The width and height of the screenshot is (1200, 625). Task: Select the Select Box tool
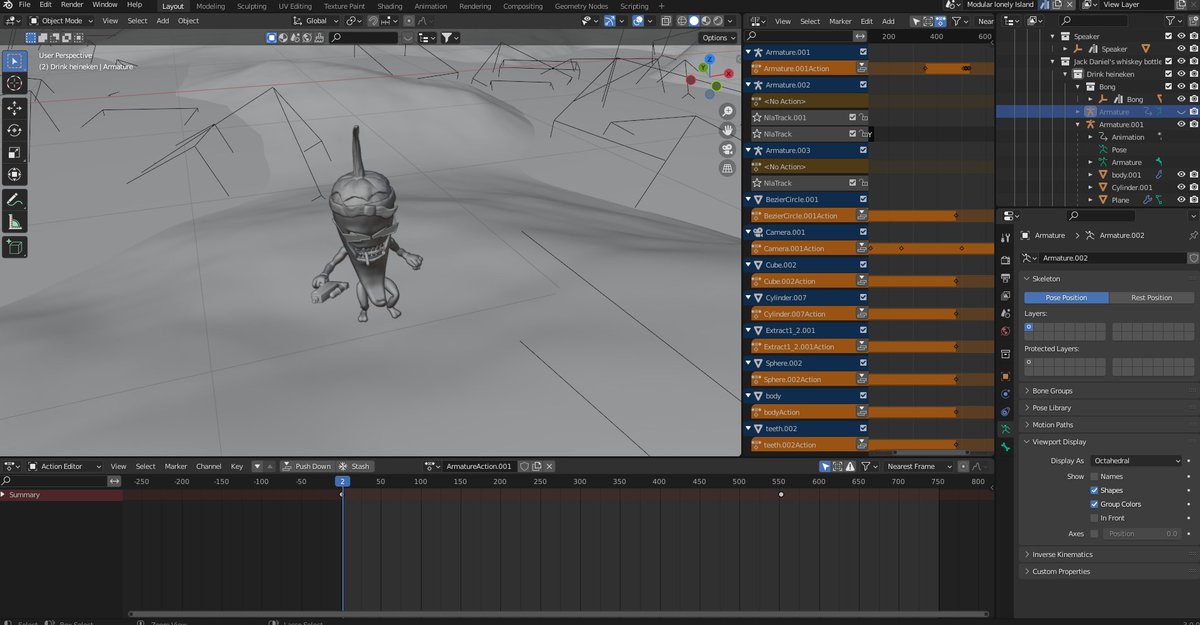14,62
